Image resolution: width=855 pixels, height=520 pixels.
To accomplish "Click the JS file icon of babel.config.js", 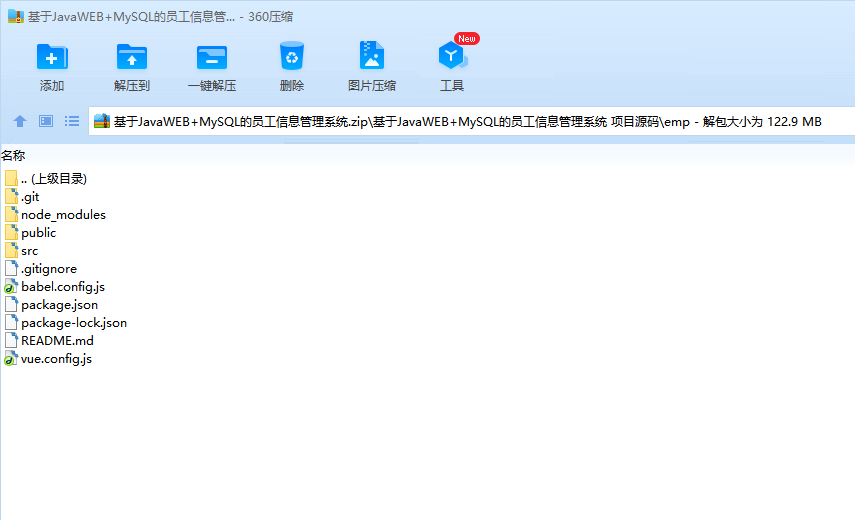I will click(x=11, y=286).
